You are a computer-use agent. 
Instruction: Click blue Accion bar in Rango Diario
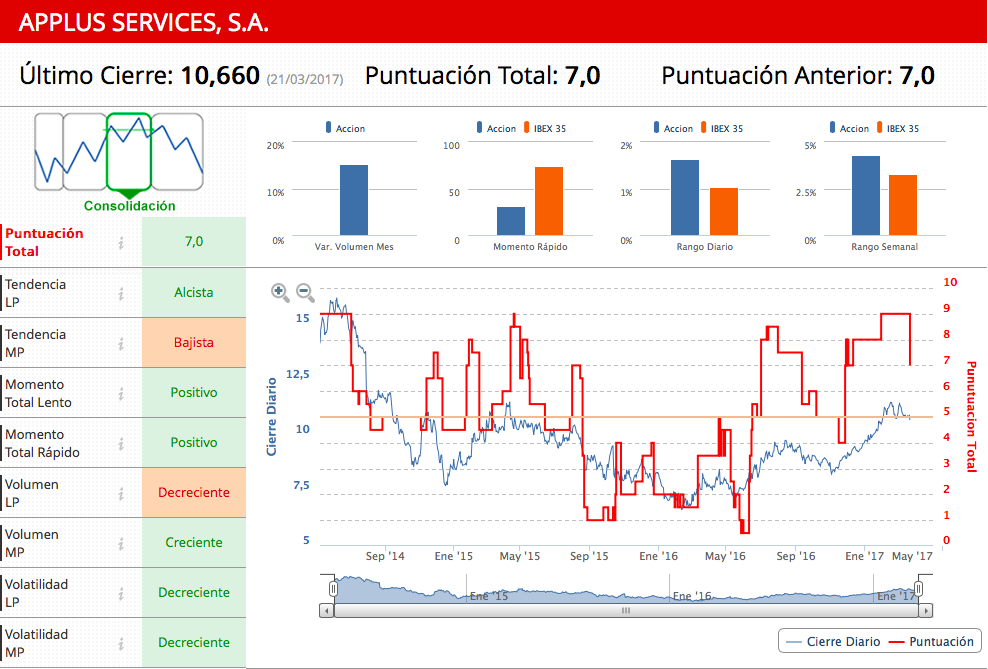pyautogui.click(x=685, y=198)
